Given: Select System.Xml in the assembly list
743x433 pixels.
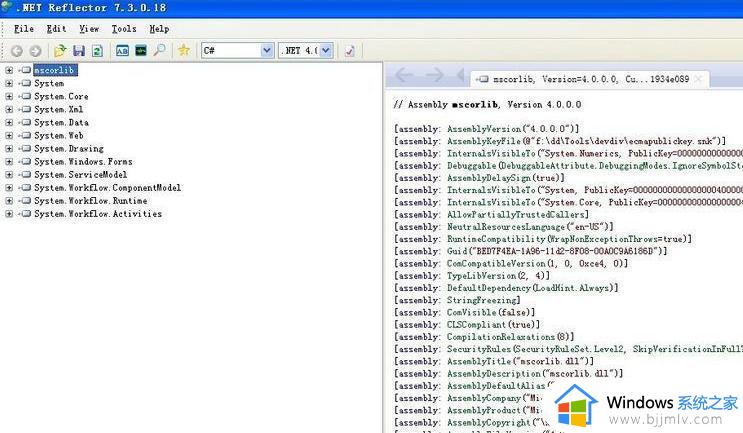Looking at the screenshot, I should pos(58,109).
